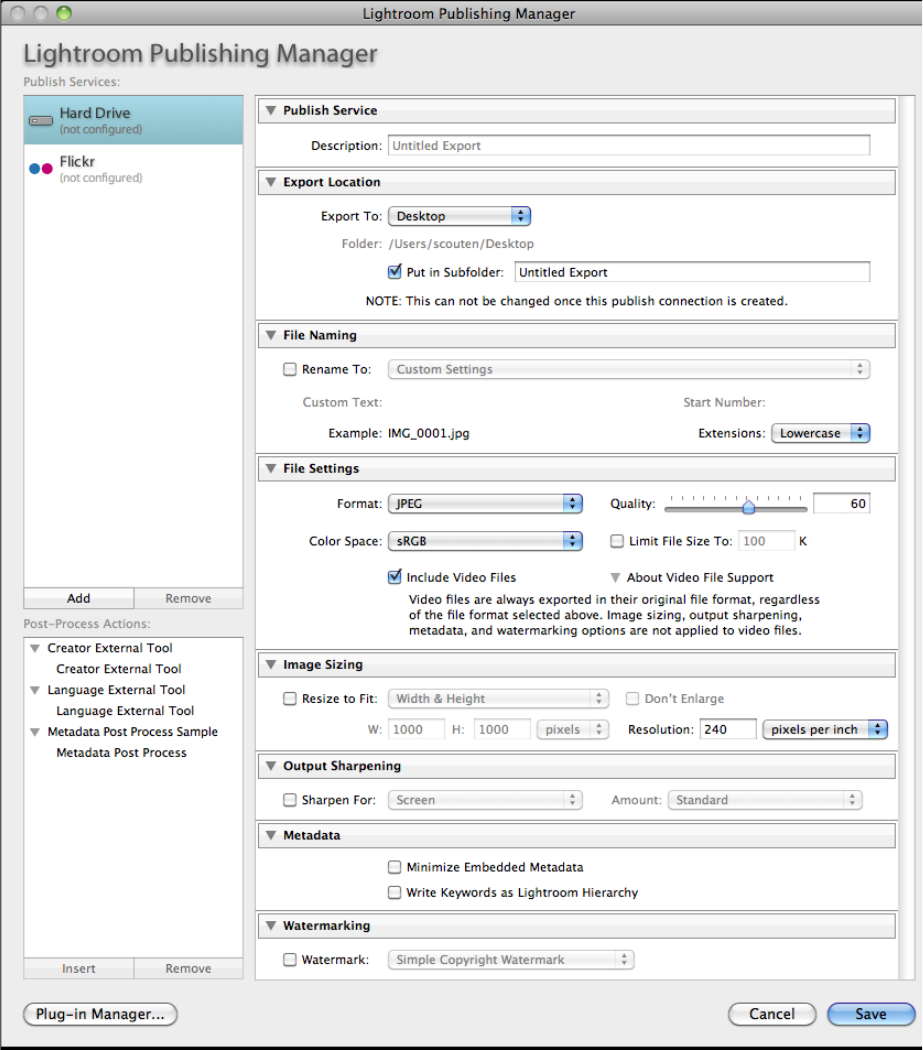Collapse the Metadata section
Image resolution: width=923 pixels, height=1050 pixels.
(271, 835)
